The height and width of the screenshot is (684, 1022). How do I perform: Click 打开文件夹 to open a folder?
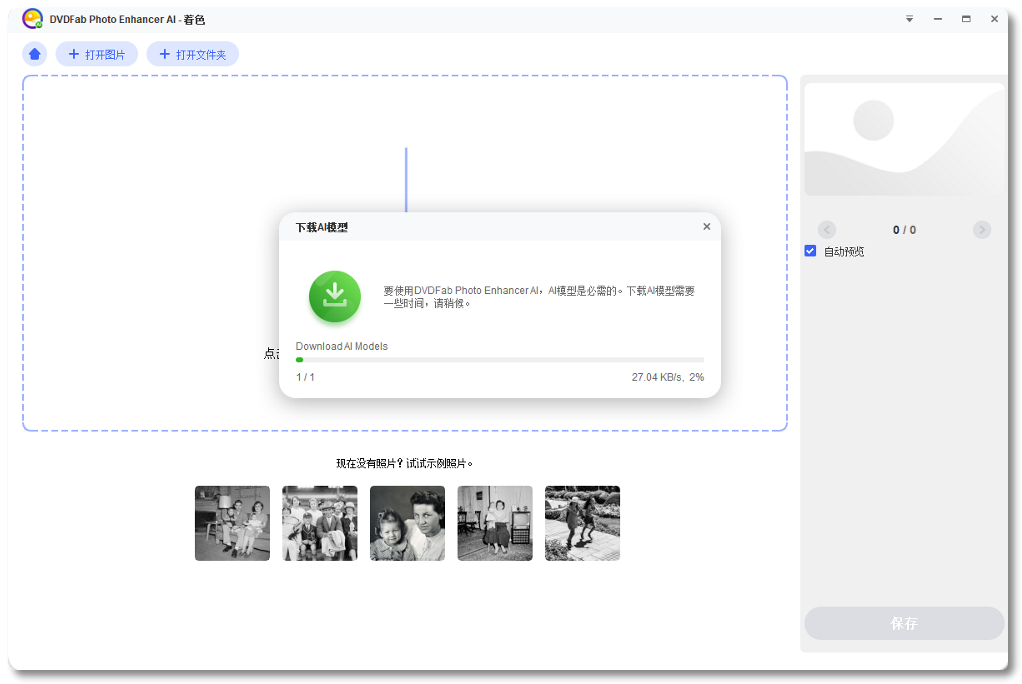(x=192, y=54)
